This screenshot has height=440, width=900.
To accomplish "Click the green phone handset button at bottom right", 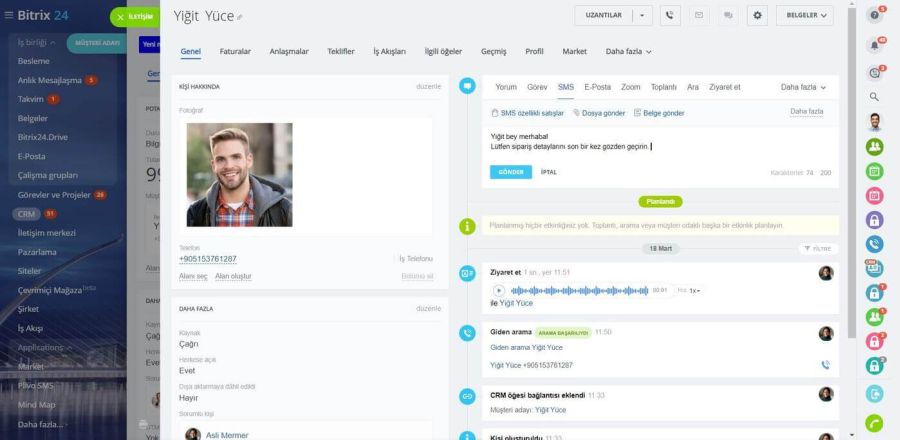I will click(874, 423).
